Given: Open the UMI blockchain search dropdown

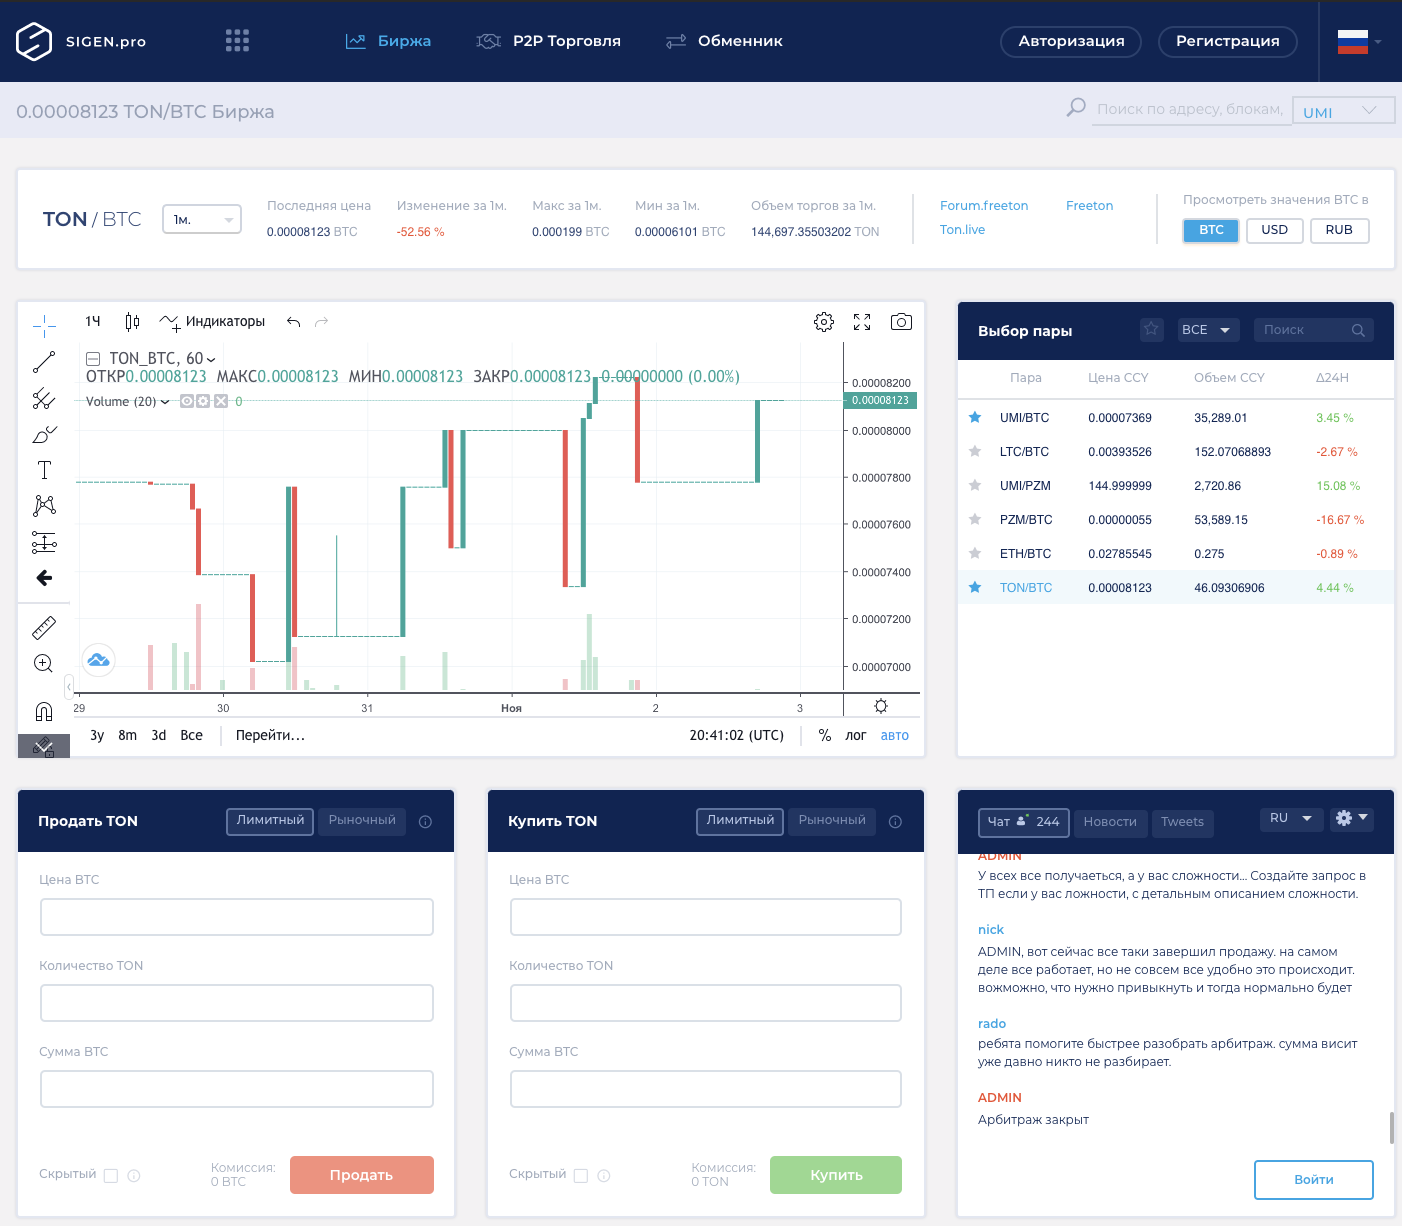Looking at the screenshot, I should pyautogui.click(x=1343, y=110).
